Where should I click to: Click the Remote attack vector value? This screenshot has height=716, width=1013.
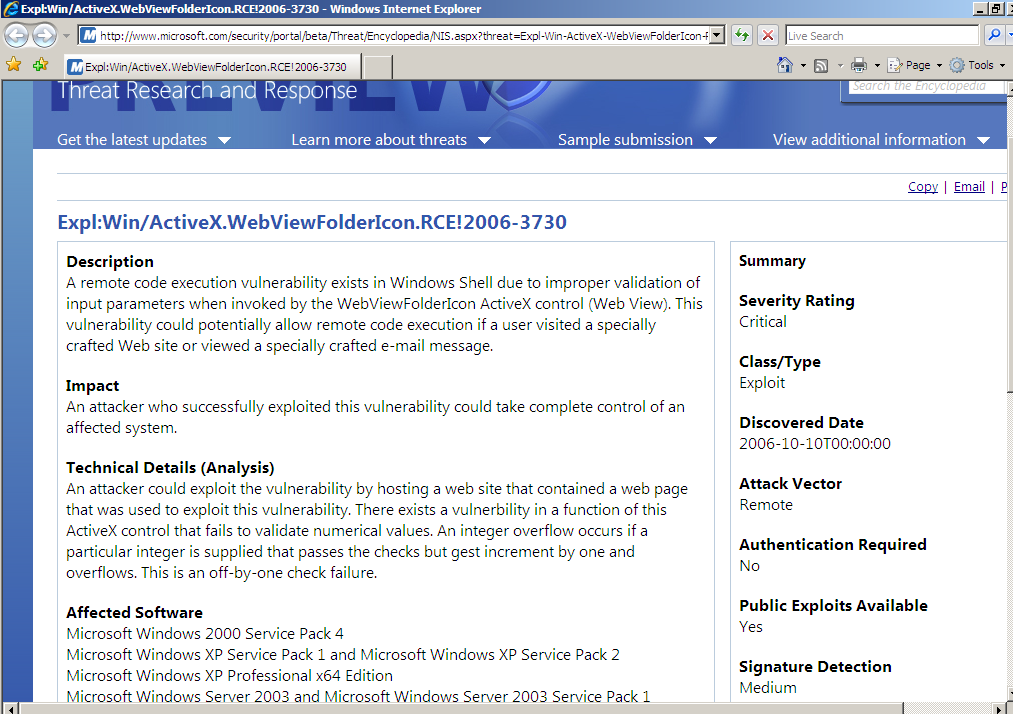[766, 505]
